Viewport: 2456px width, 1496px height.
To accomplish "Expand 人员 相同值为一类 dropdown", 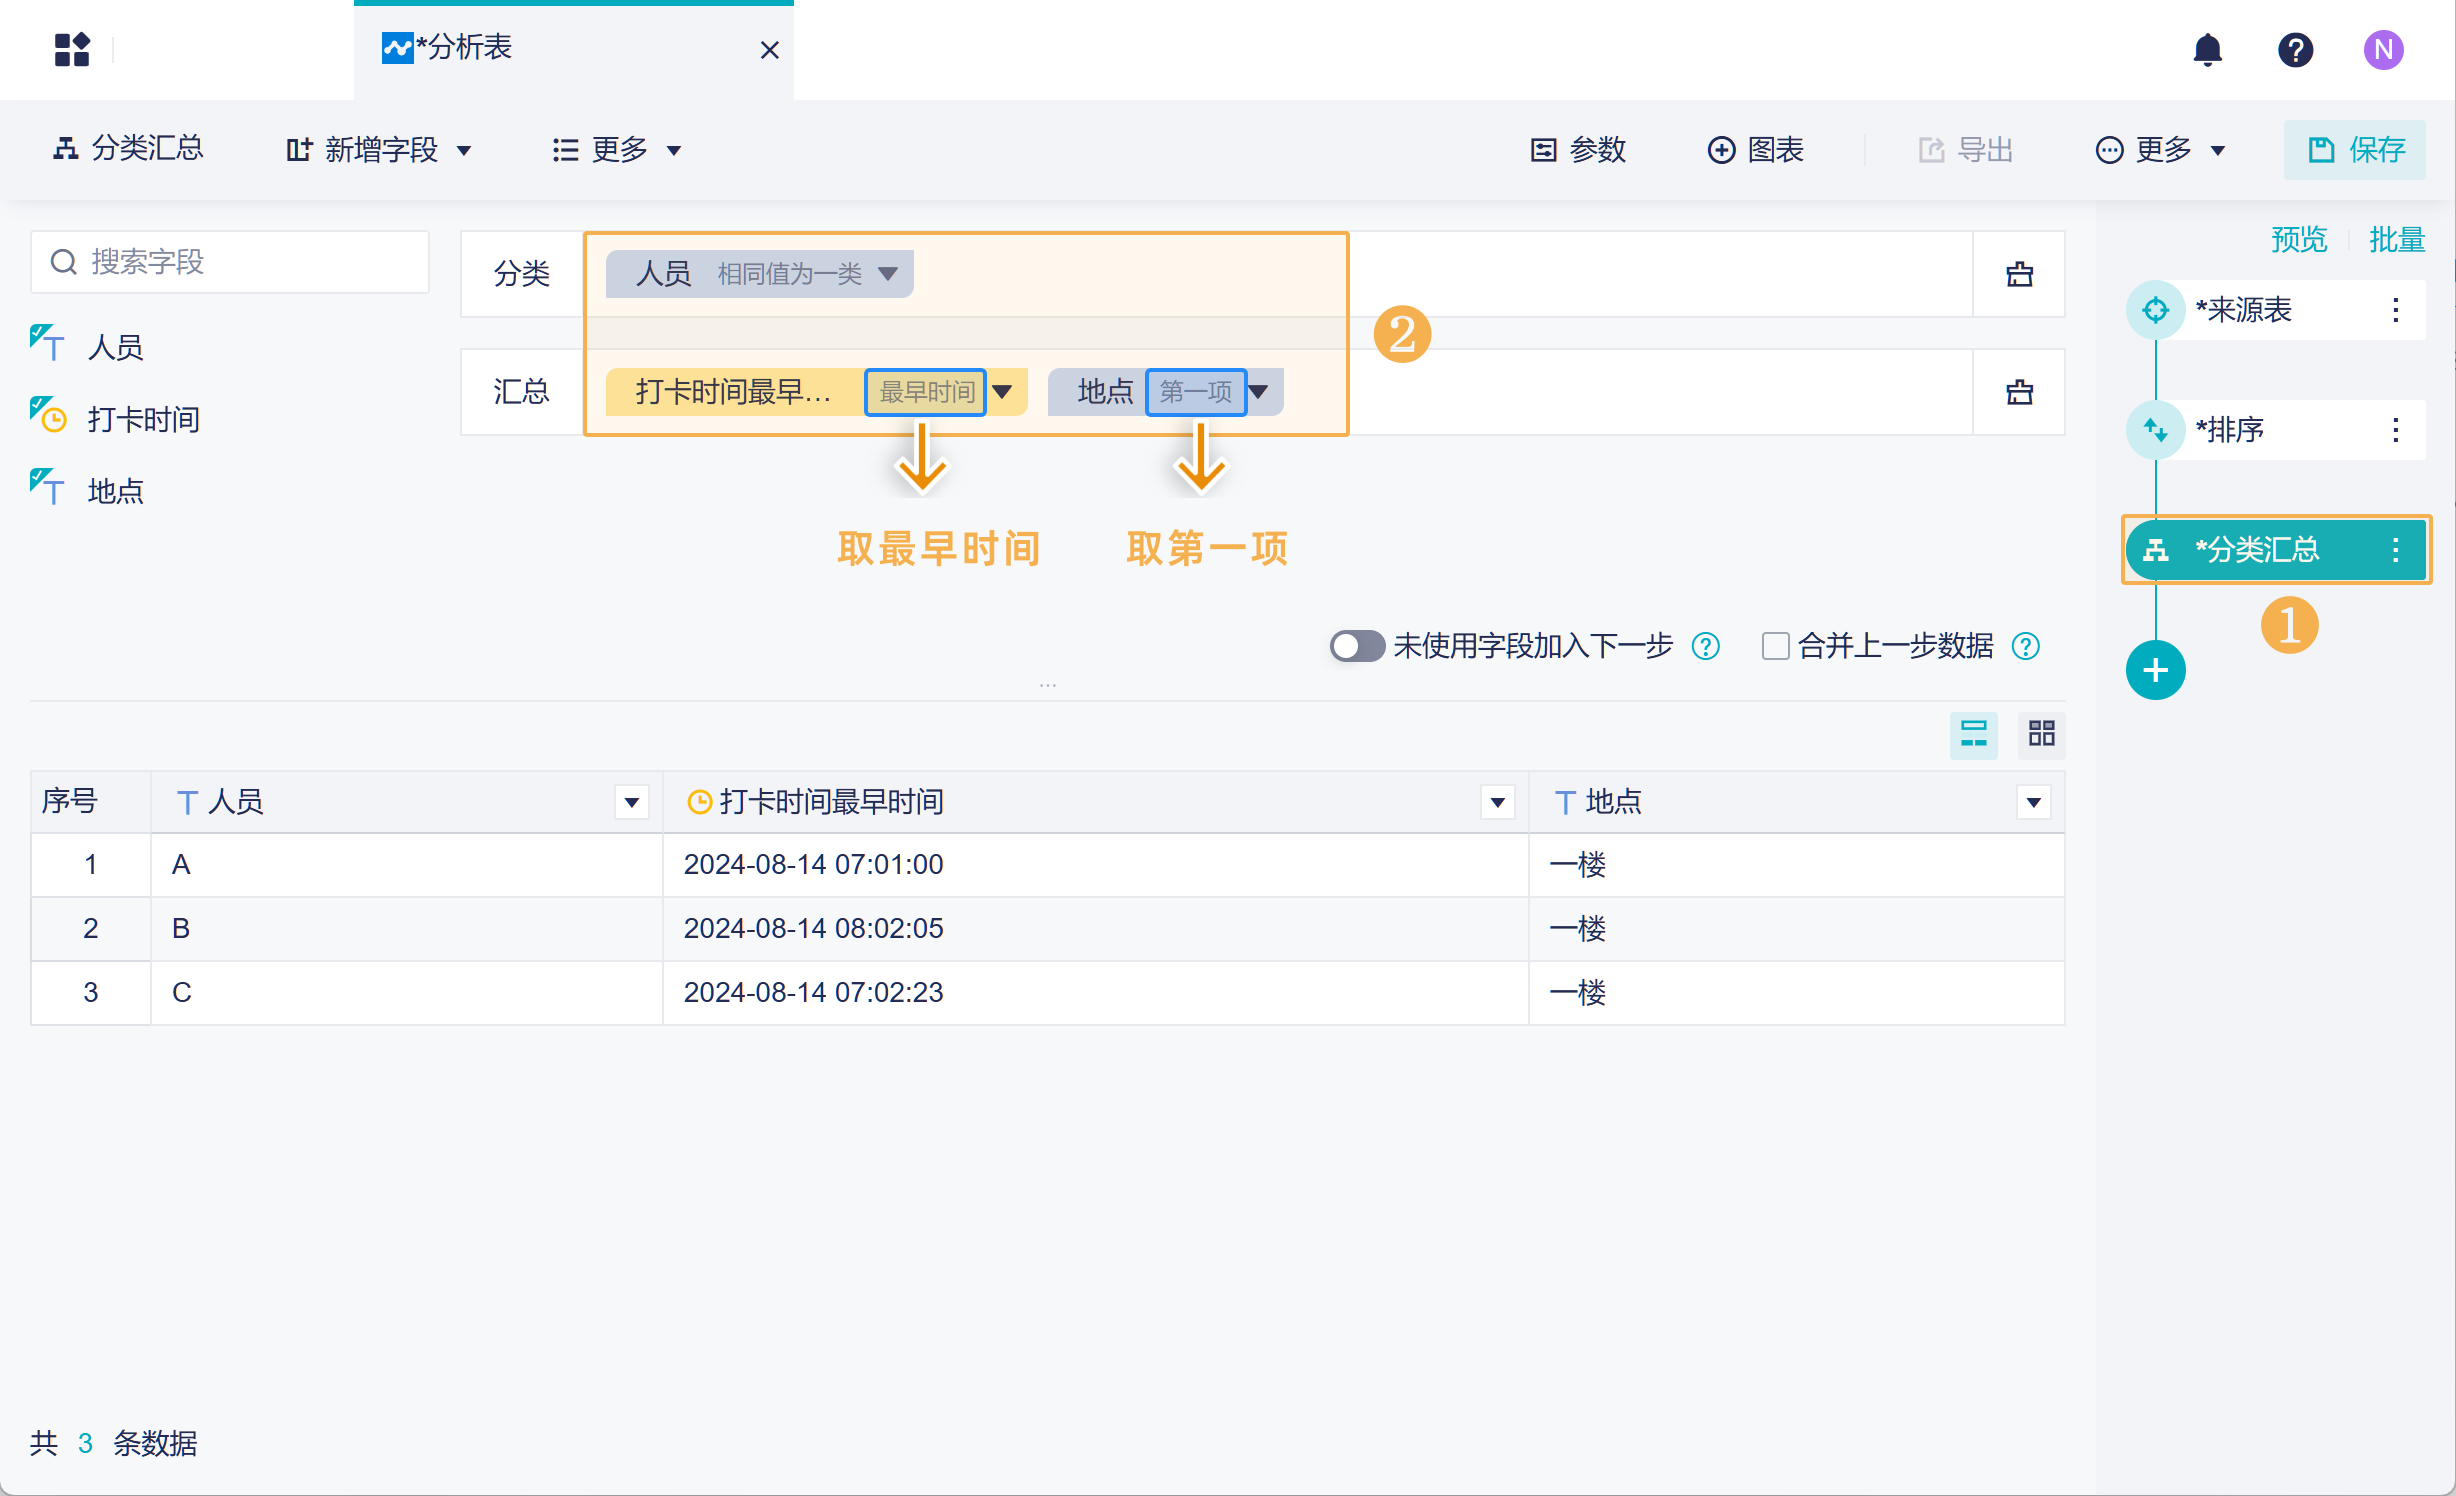I will pos(887,274).
